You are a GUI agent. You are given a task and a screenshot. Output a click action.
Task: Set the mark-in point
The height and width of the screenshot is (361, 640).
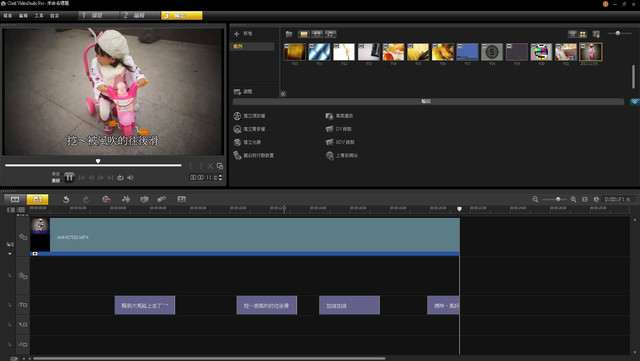(x=191, y=166)
